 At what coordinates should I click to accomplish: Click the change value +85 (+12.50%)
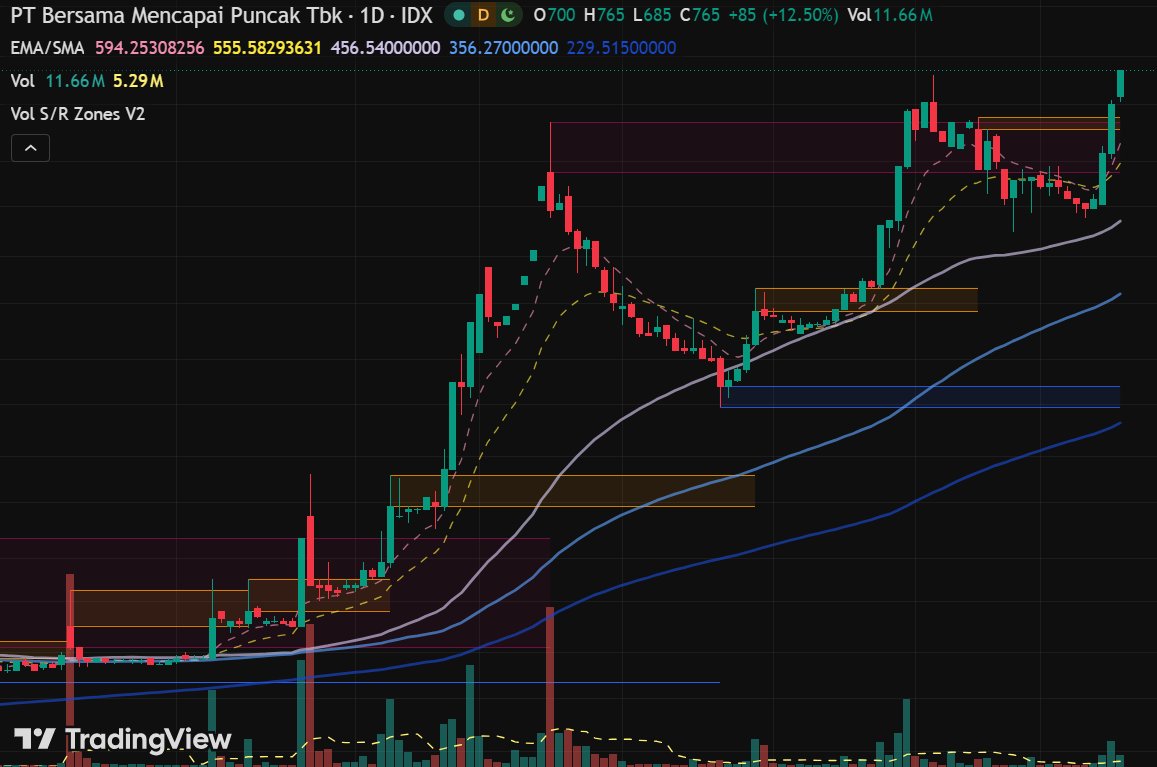[x=783, y=15]
